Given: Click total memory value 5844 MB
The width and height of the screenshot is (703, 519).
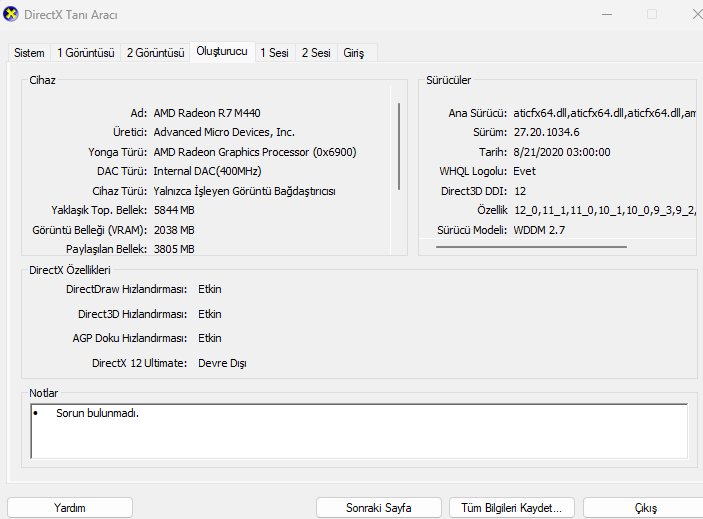Looking at the screenshot, I should tap(174, 210).
